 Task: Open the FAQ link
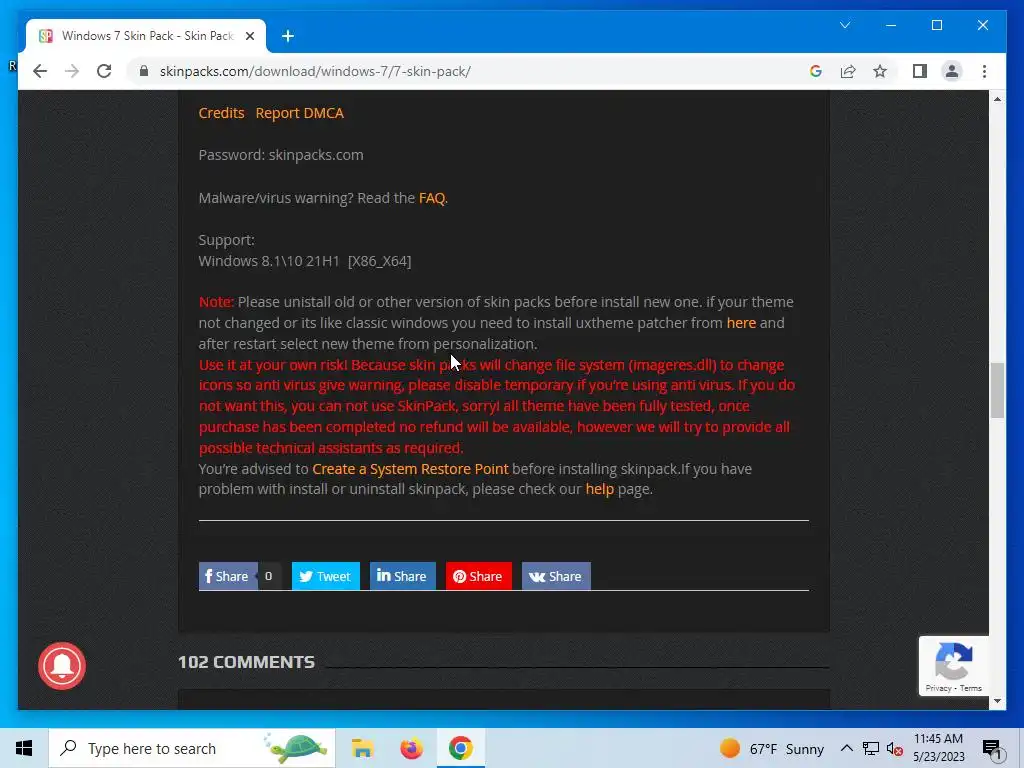point(432,198)
